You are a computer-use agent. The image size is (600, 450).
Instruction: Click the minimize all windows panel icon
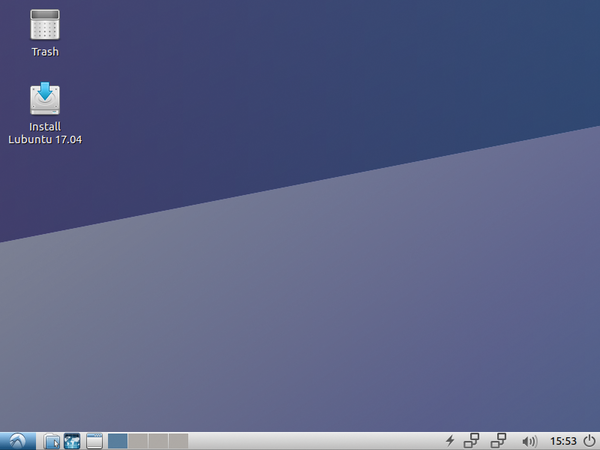pos(94,441)
